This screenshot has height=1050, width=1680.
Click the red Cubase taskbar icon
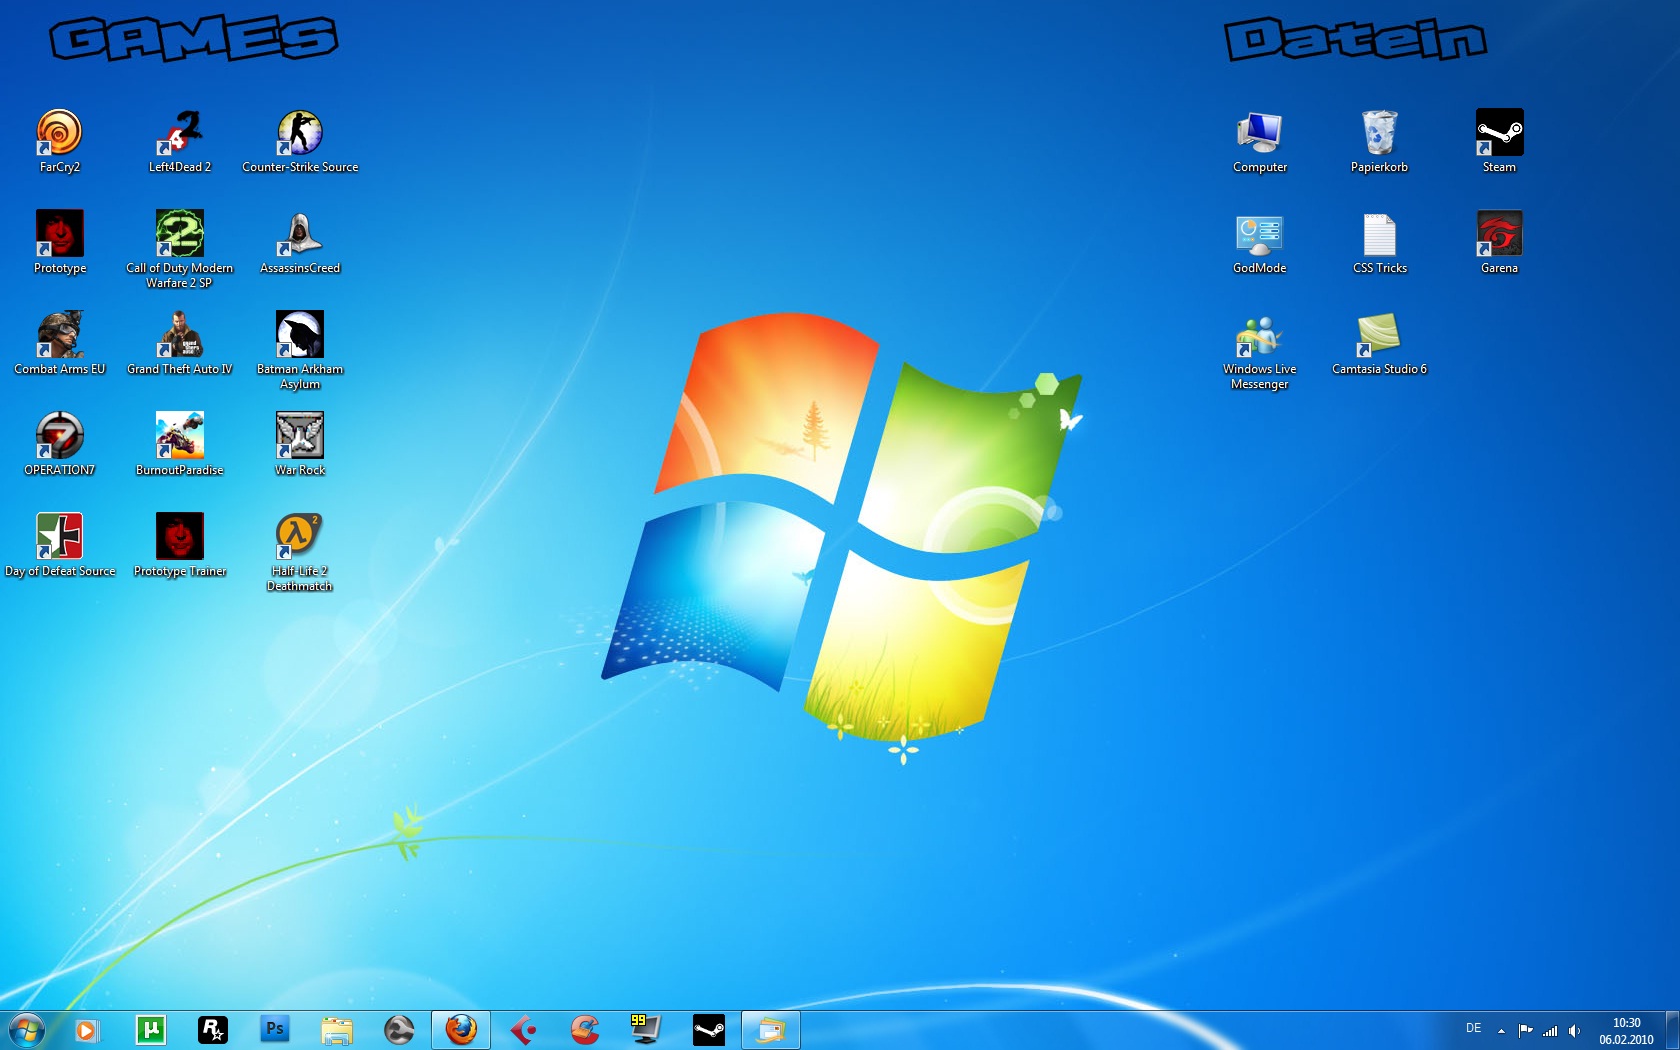click(x=523, y=1030)
